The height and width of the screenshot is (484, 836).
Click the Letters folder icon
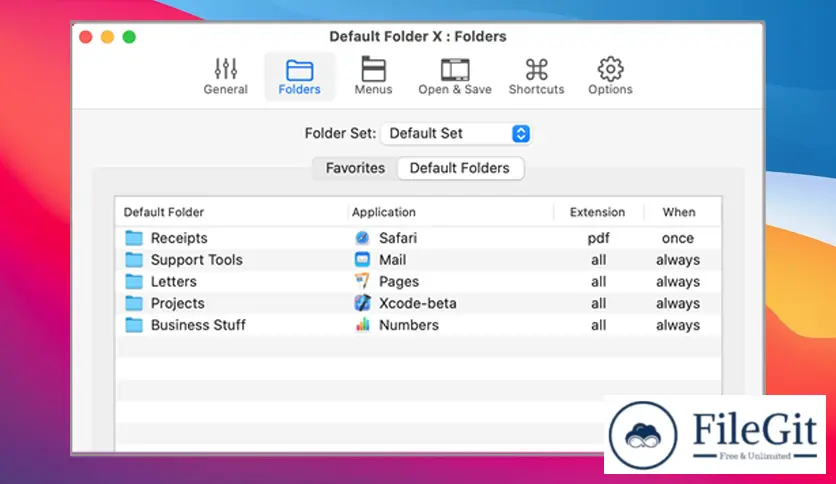[x=134, y=281]
